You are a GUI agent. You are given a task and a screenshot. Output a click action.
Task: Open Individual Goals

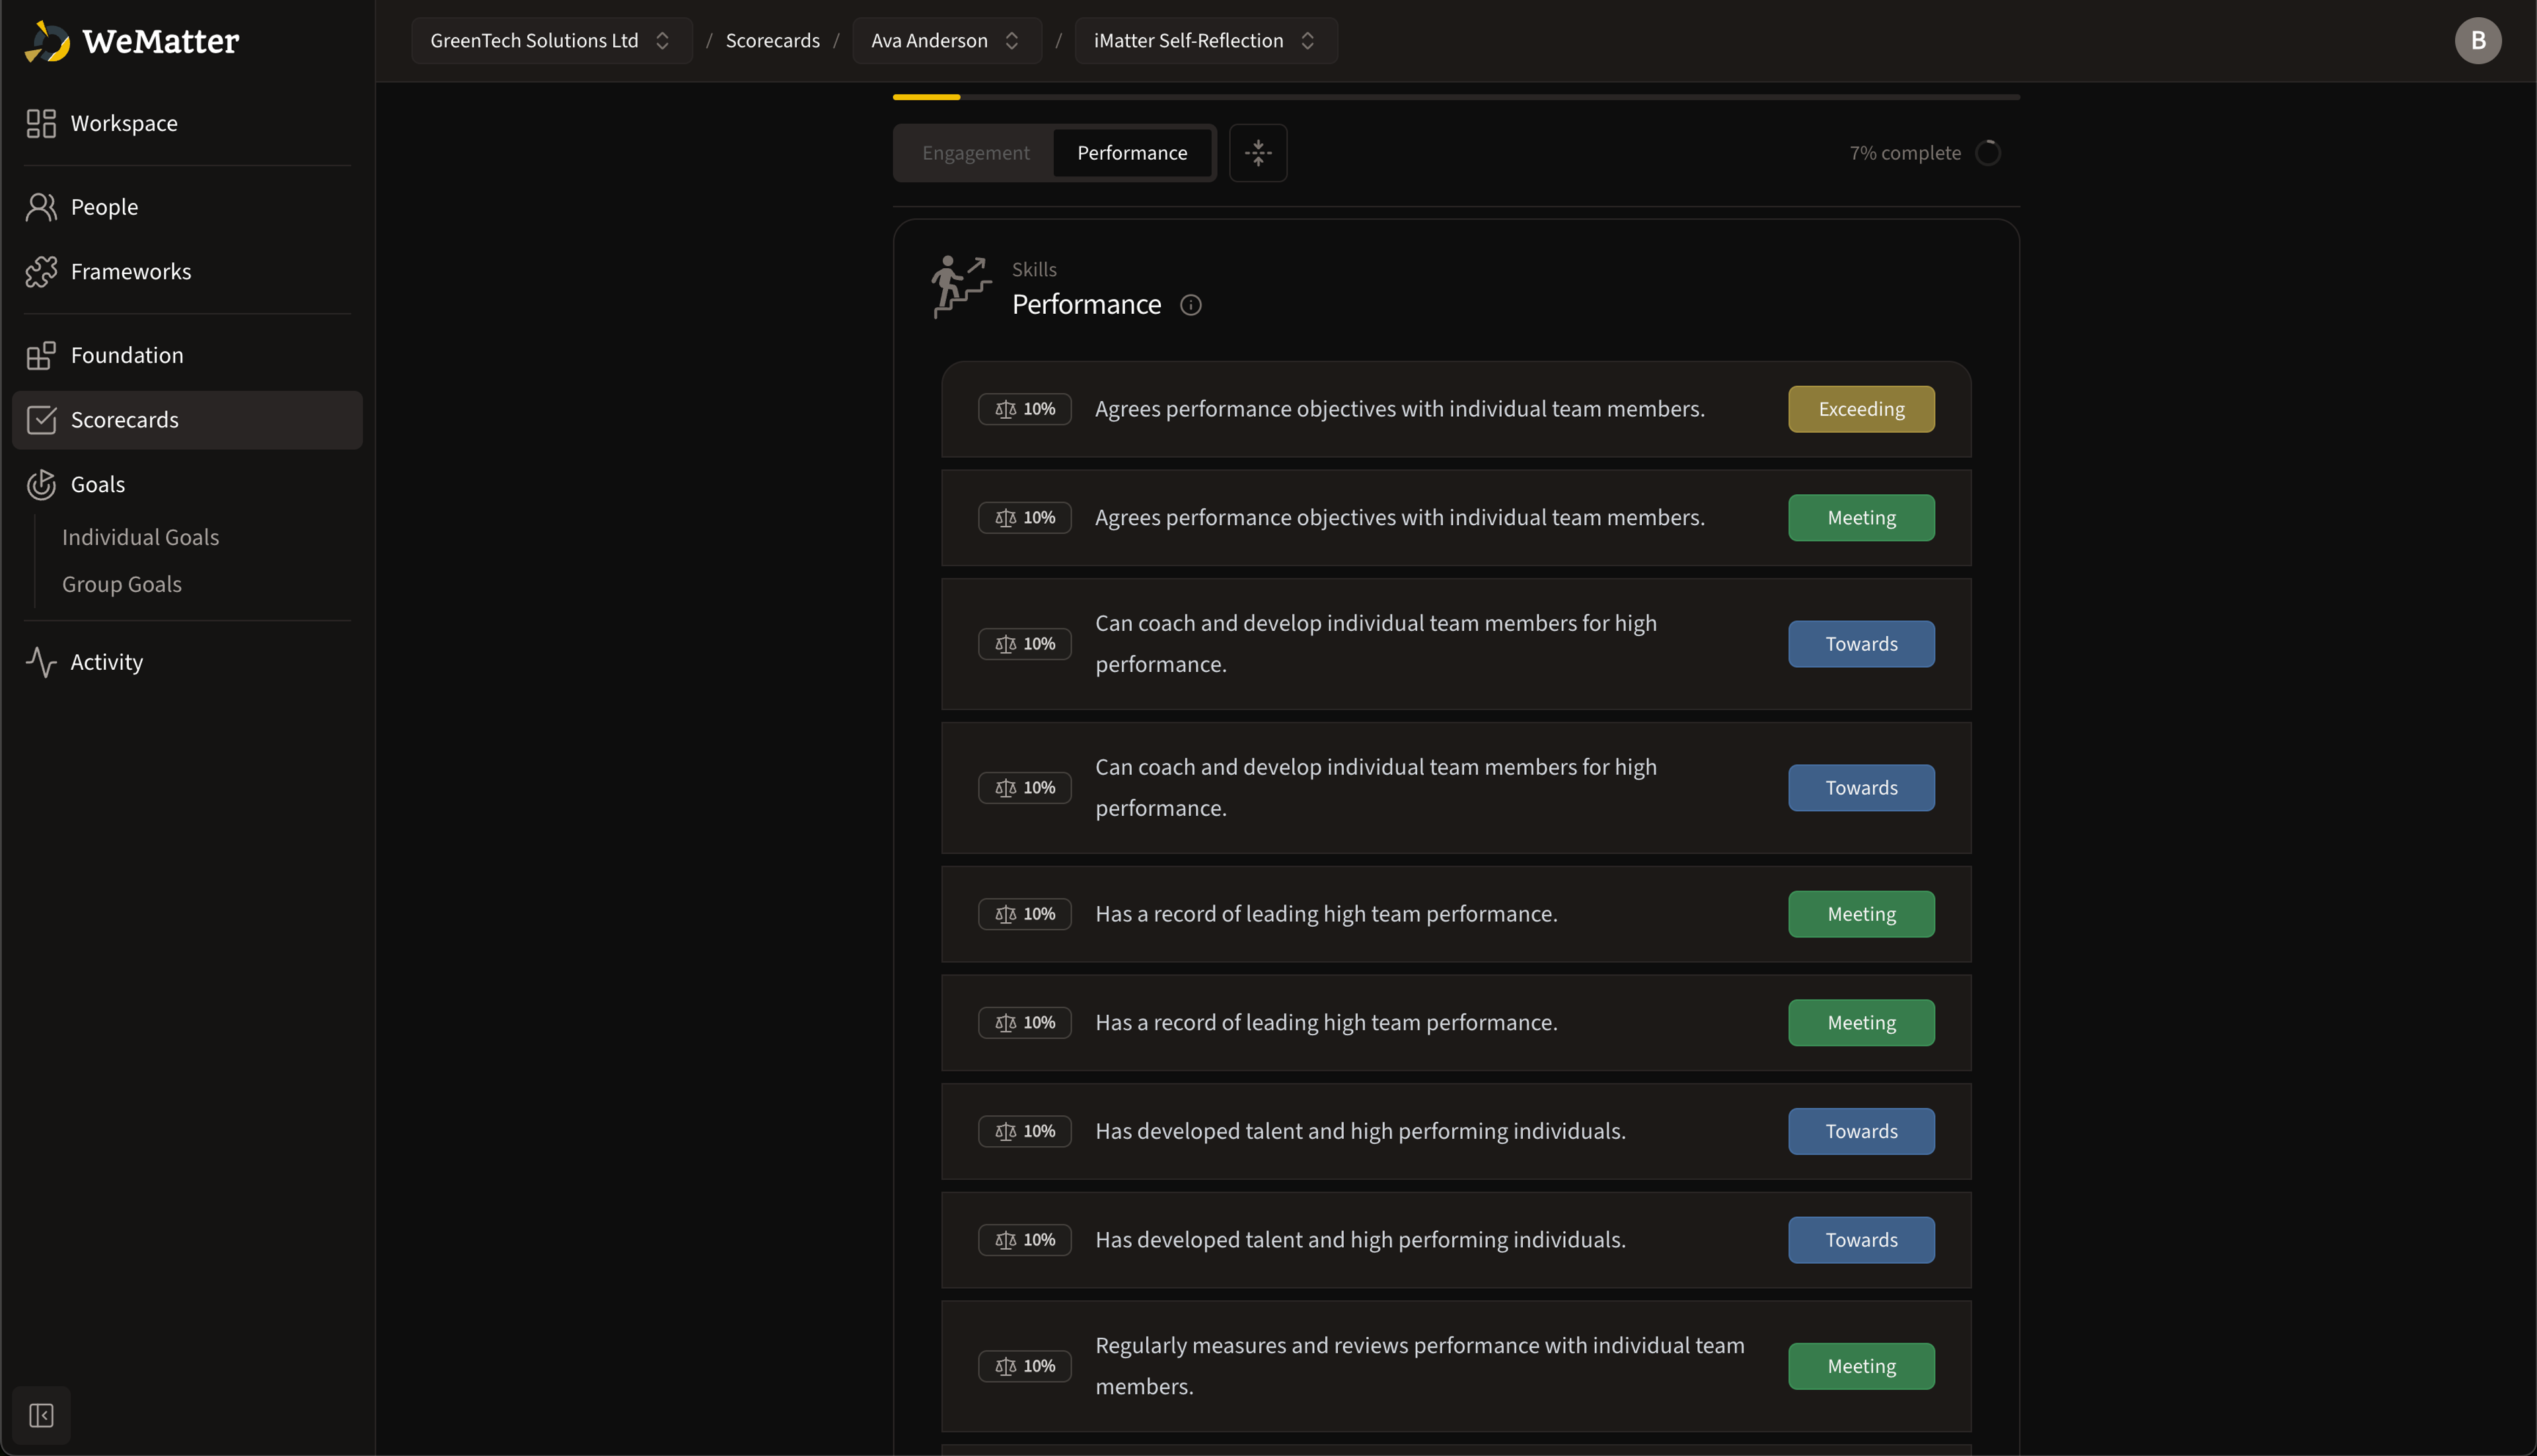[x=140, y=537]
